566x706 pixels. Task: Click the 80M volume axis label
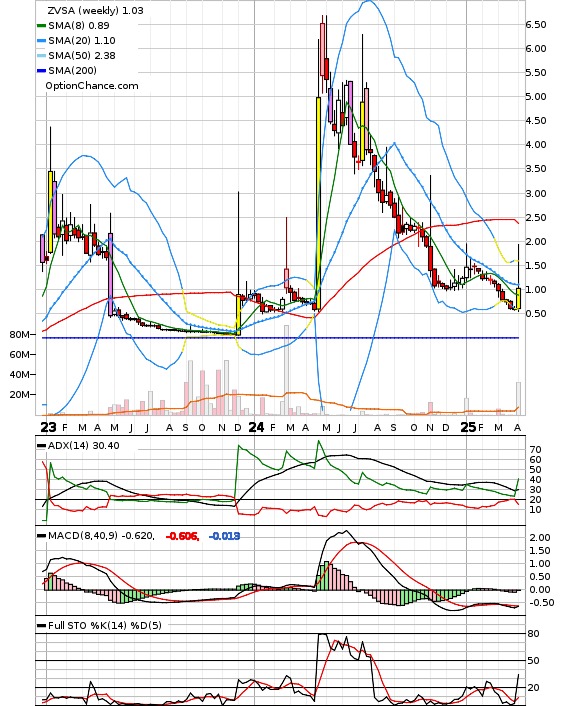(19, 335)
